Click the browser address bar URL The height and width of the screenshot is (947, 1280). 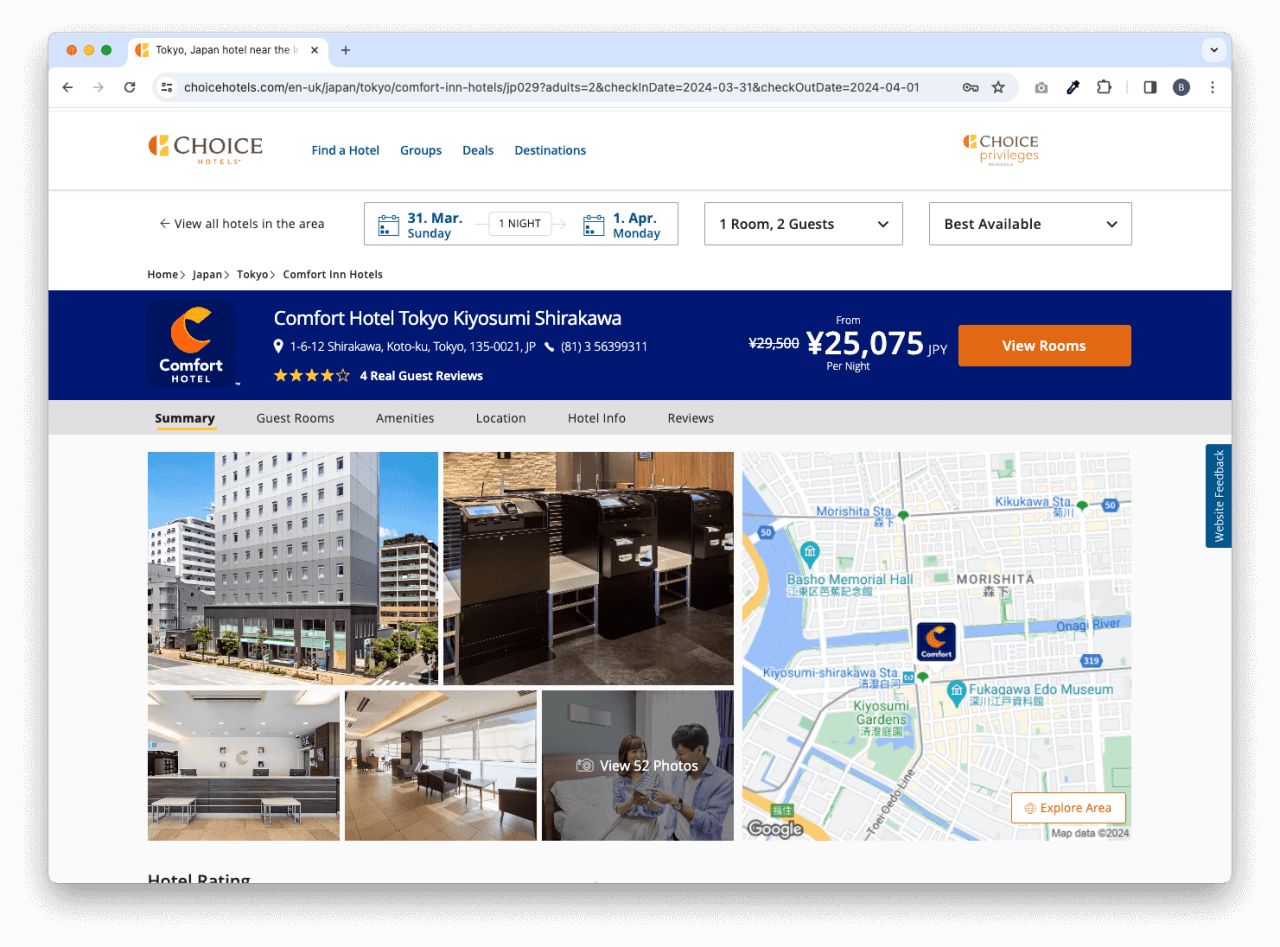coord(551,87)
